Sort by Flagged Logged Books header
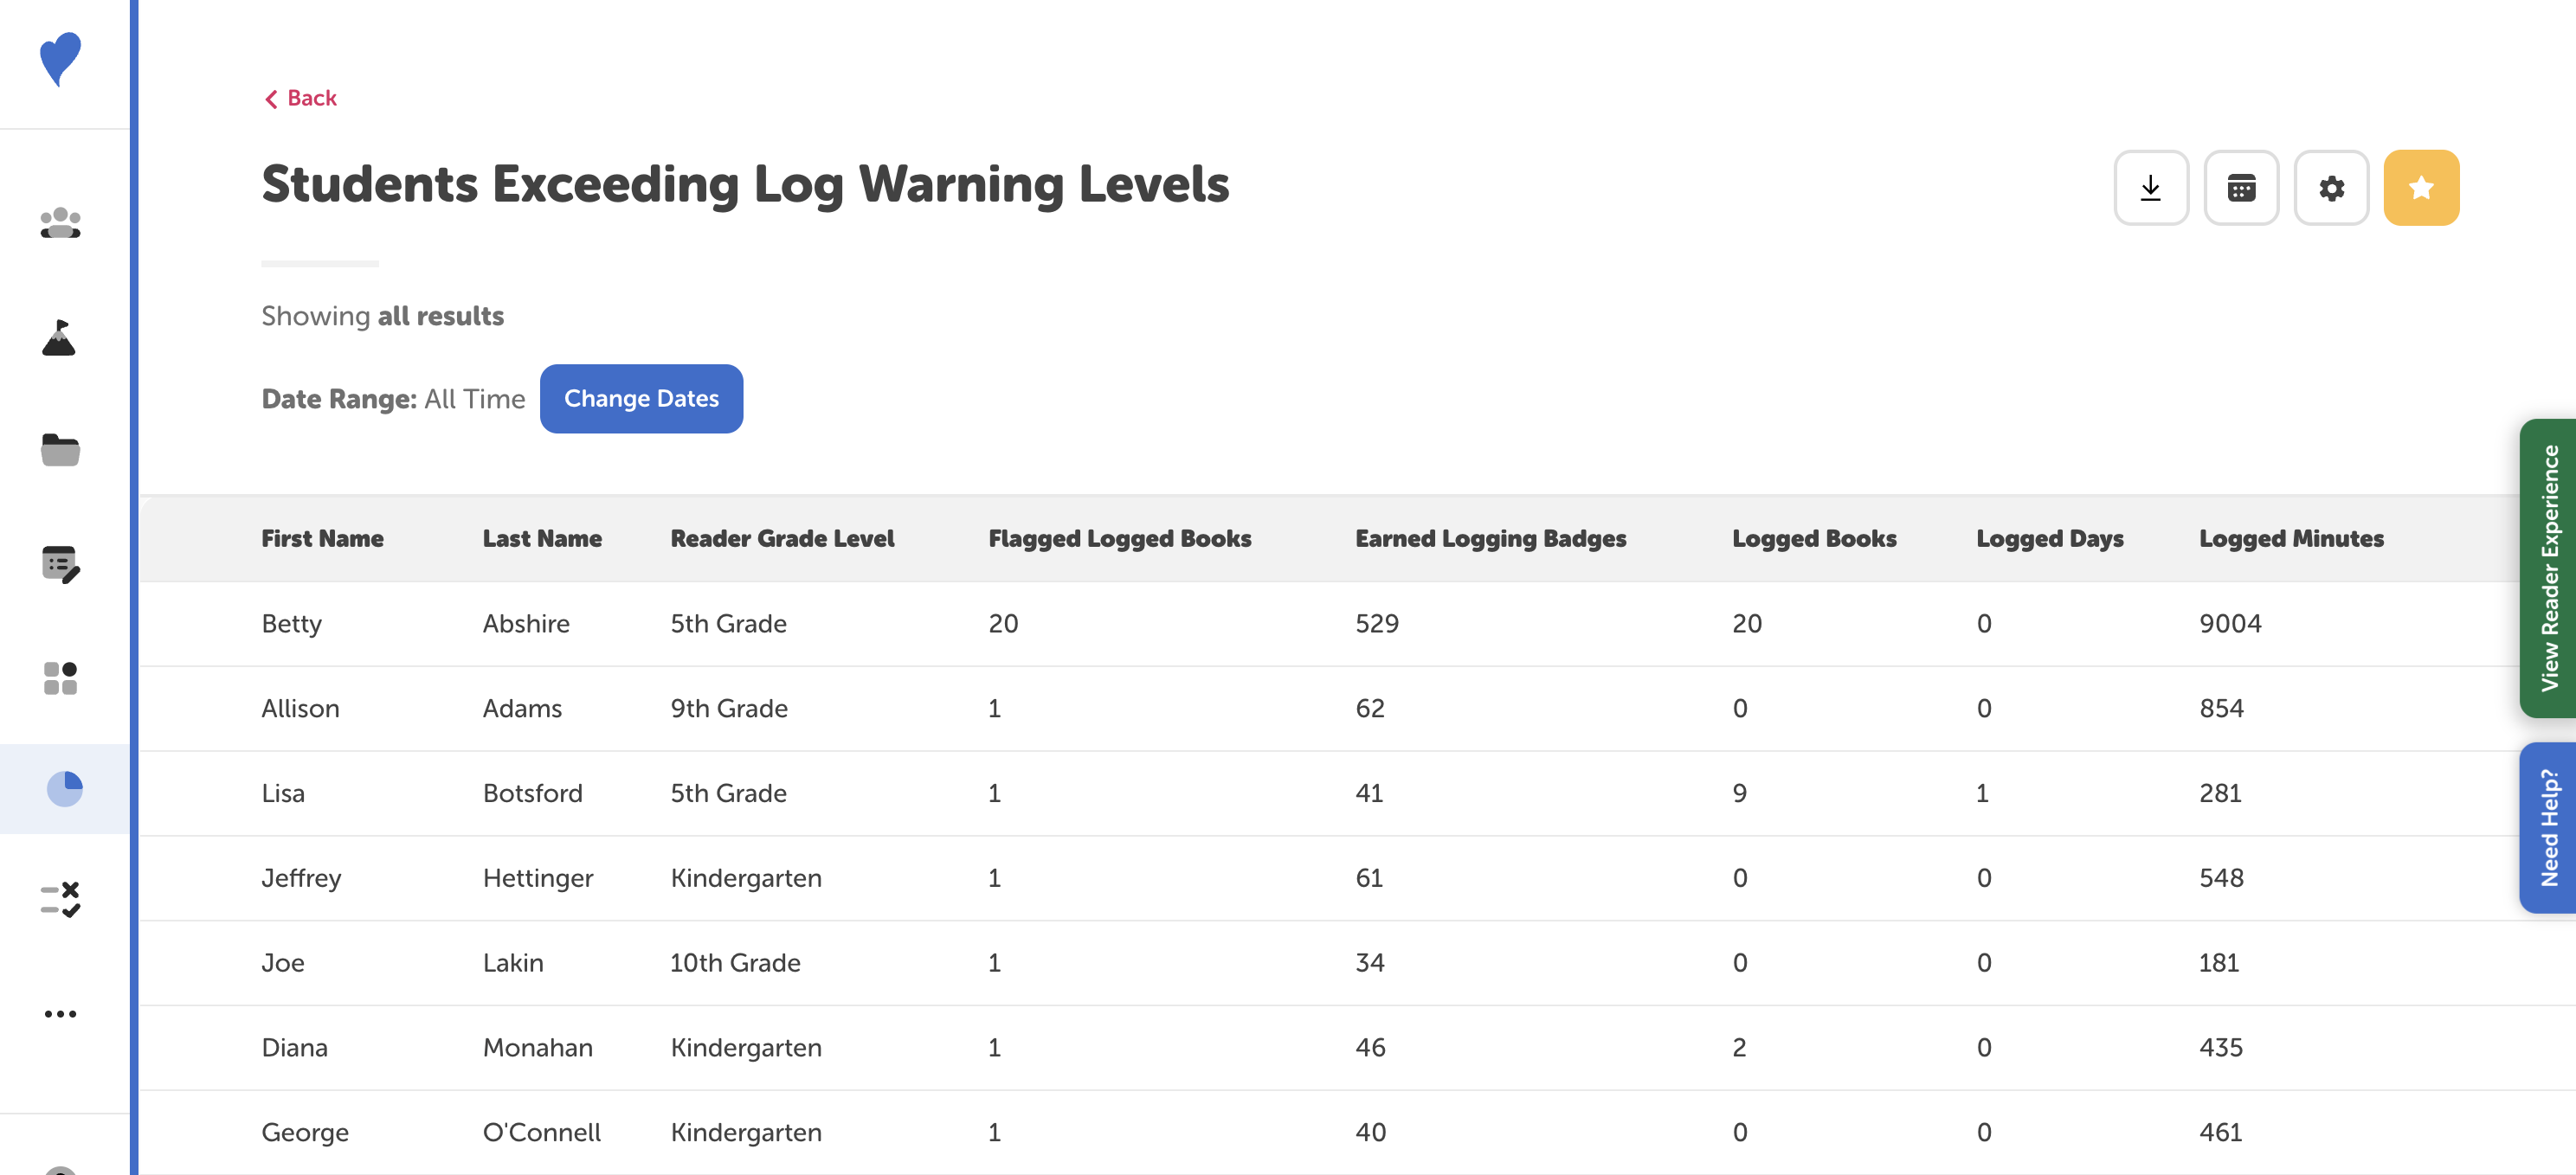 (1119, 539)
